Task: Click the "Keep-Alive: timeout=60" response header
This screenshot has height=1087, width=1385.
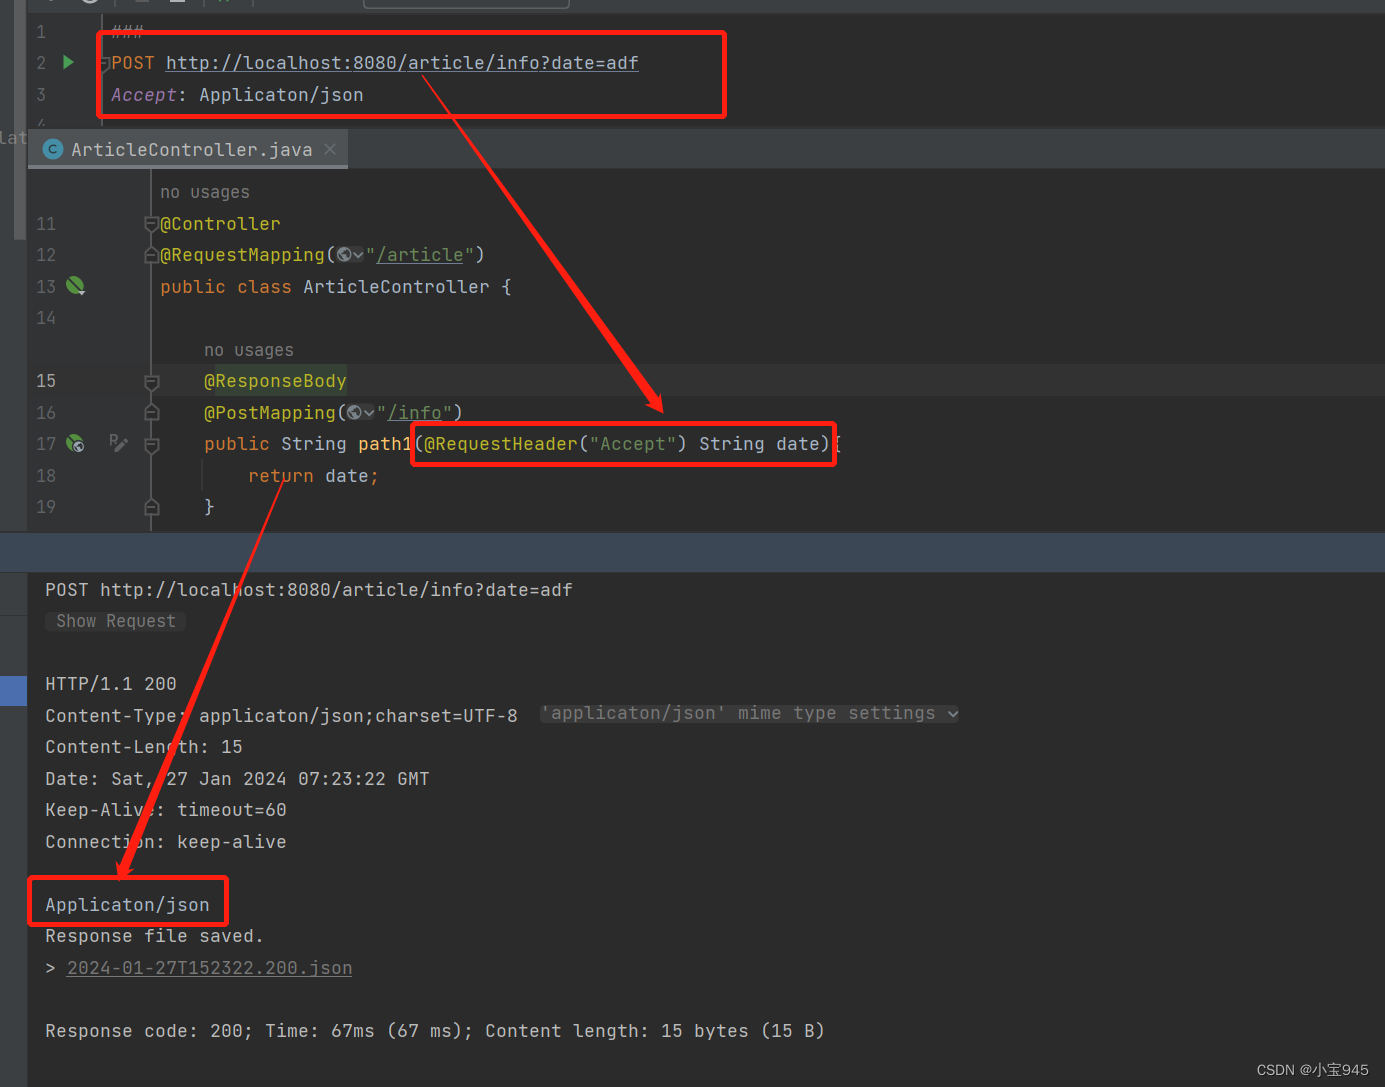Action: coord(166,810)
